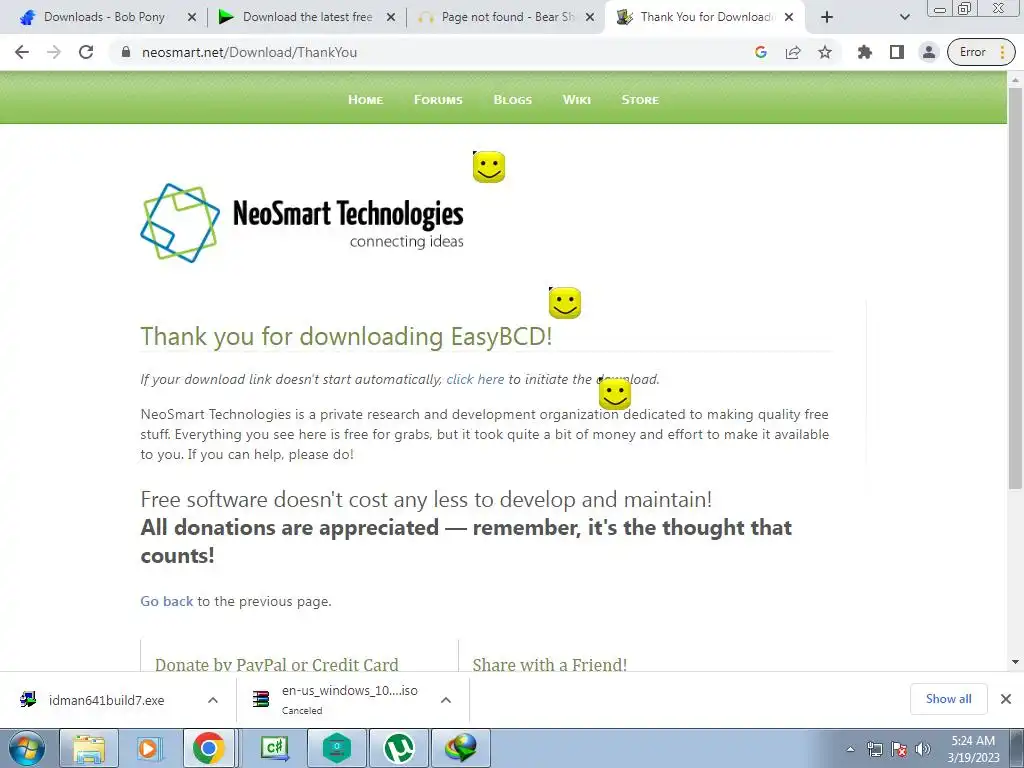1024x768 pixels.
Task: Click the 'click here' download link
Action: (x=475, y=379)
